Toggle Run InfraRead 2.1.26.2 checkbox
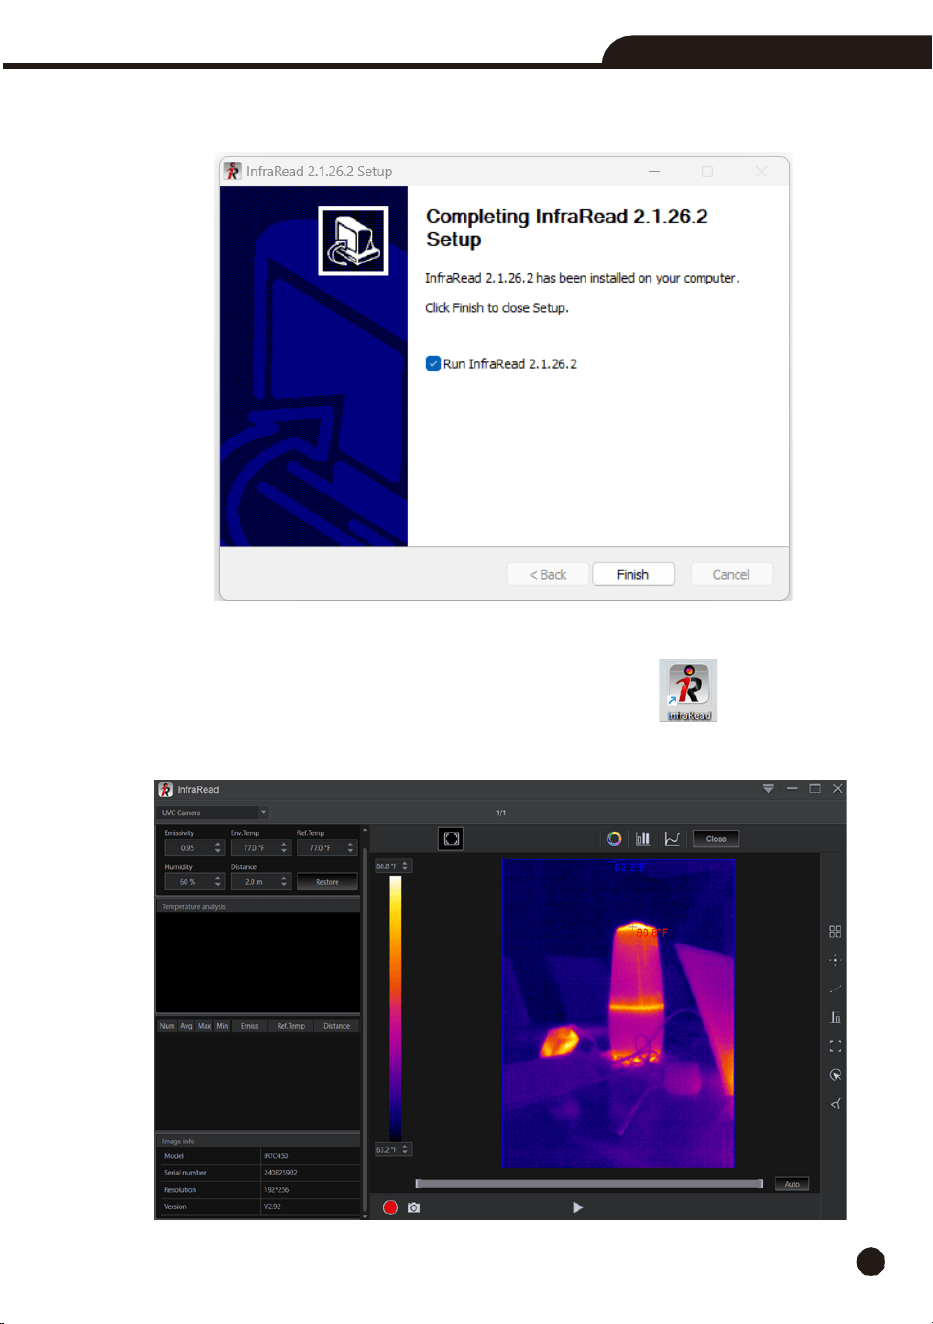Viewport: 933px width, 1324px height. tap(433, 364)
